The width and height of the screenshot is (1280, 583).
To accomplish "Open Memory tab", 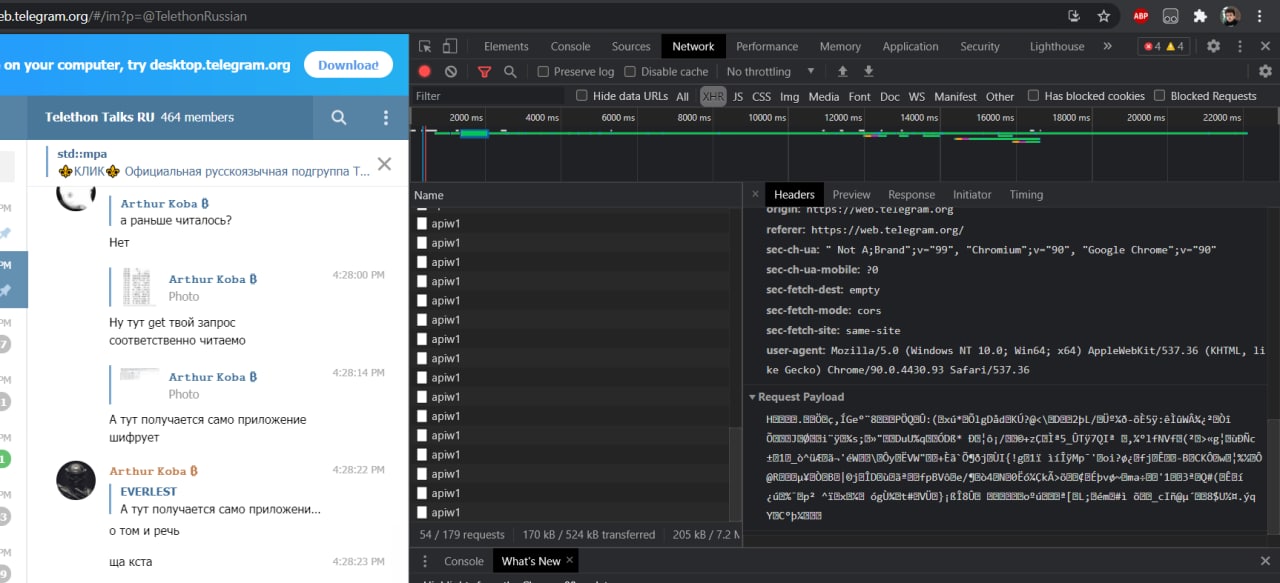I will point(840,46).
